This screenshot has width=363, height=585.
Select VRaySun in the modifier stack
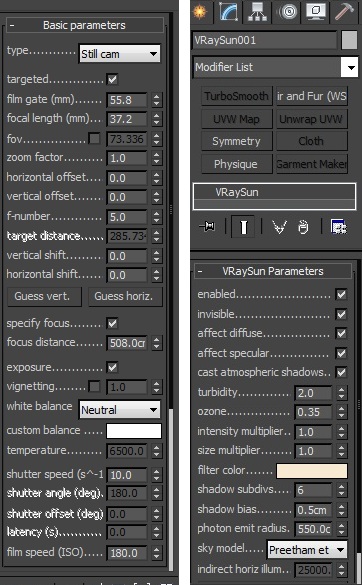pos(274,192)
